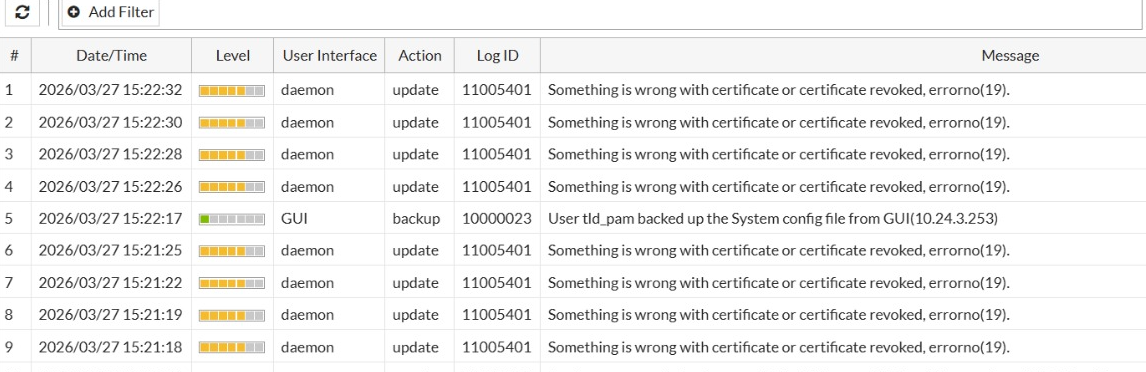Image resolution: width=1146 pixels, height=372 pixels.
Task: Click the User Interface column header
Action: coord(330,56)
